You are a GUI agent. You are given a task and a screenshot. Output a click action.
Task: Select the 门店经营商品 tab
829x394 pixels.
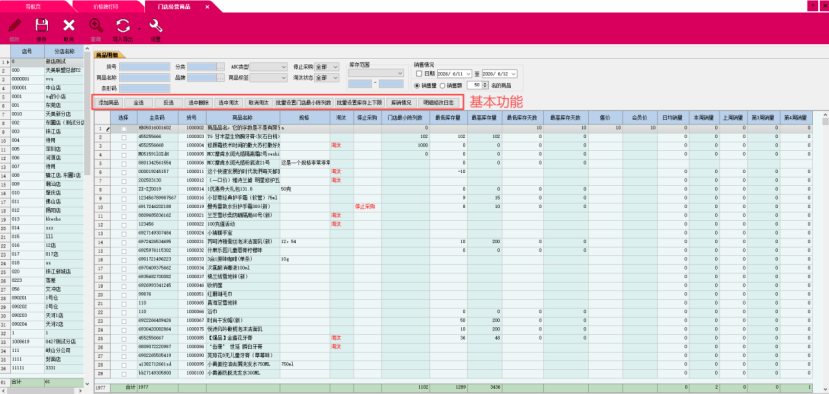pos(174,7)
